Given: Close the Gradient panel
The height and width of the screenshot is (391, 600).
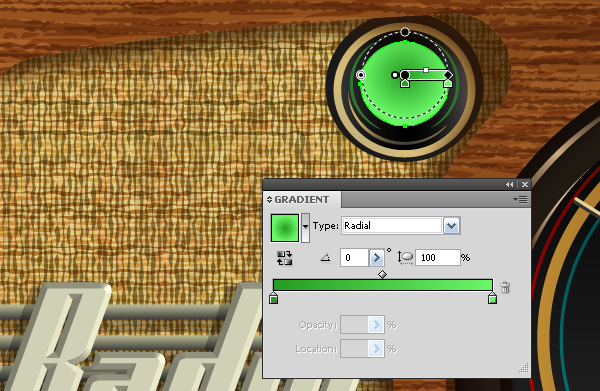Looking at the screenshot, I should pos(525,184).
